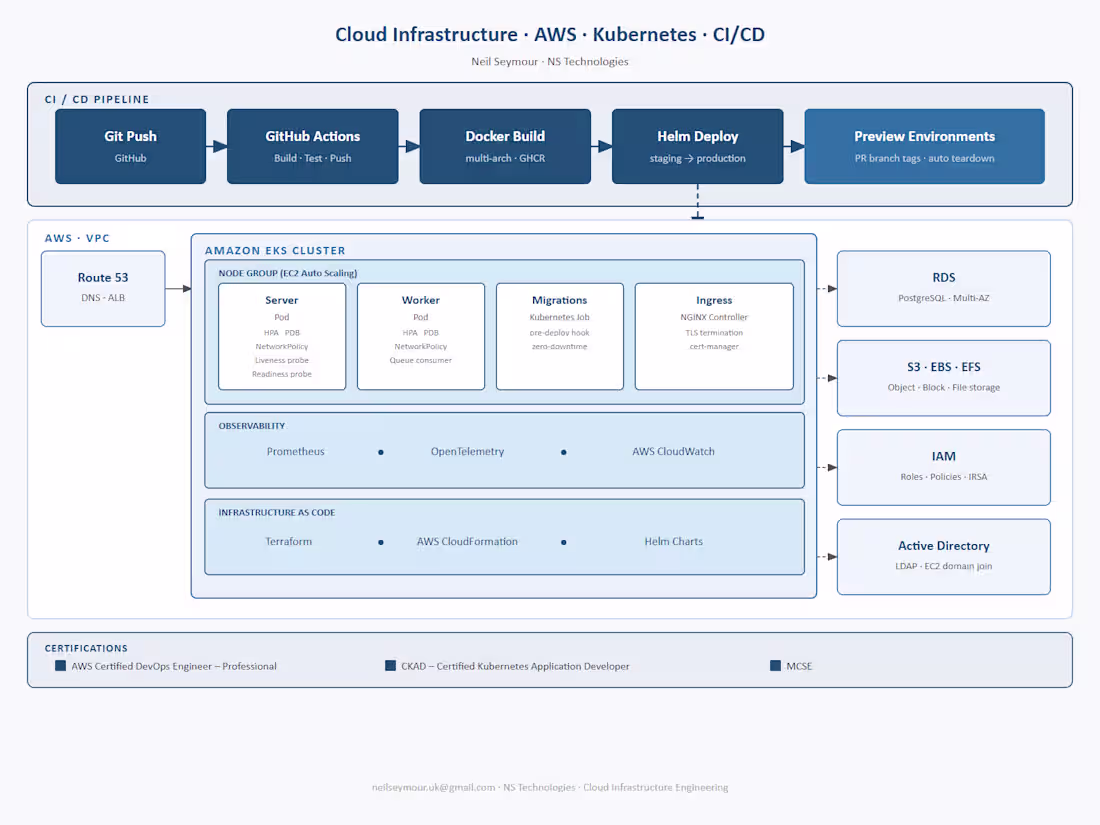The image size is (1100, 825).
Task: Select the Ingress NGINX Controller card
Action: 714,336
